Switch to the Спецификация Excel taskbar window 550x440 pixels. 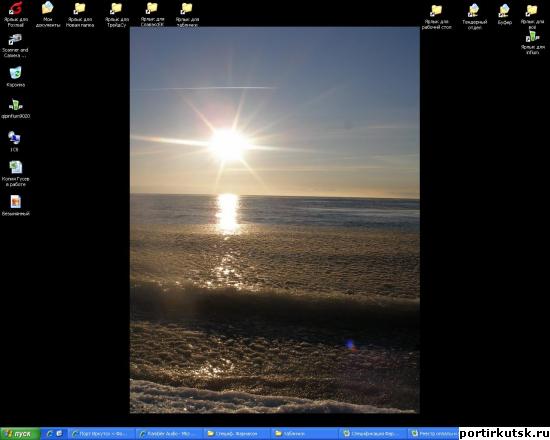tap(373, 434)
